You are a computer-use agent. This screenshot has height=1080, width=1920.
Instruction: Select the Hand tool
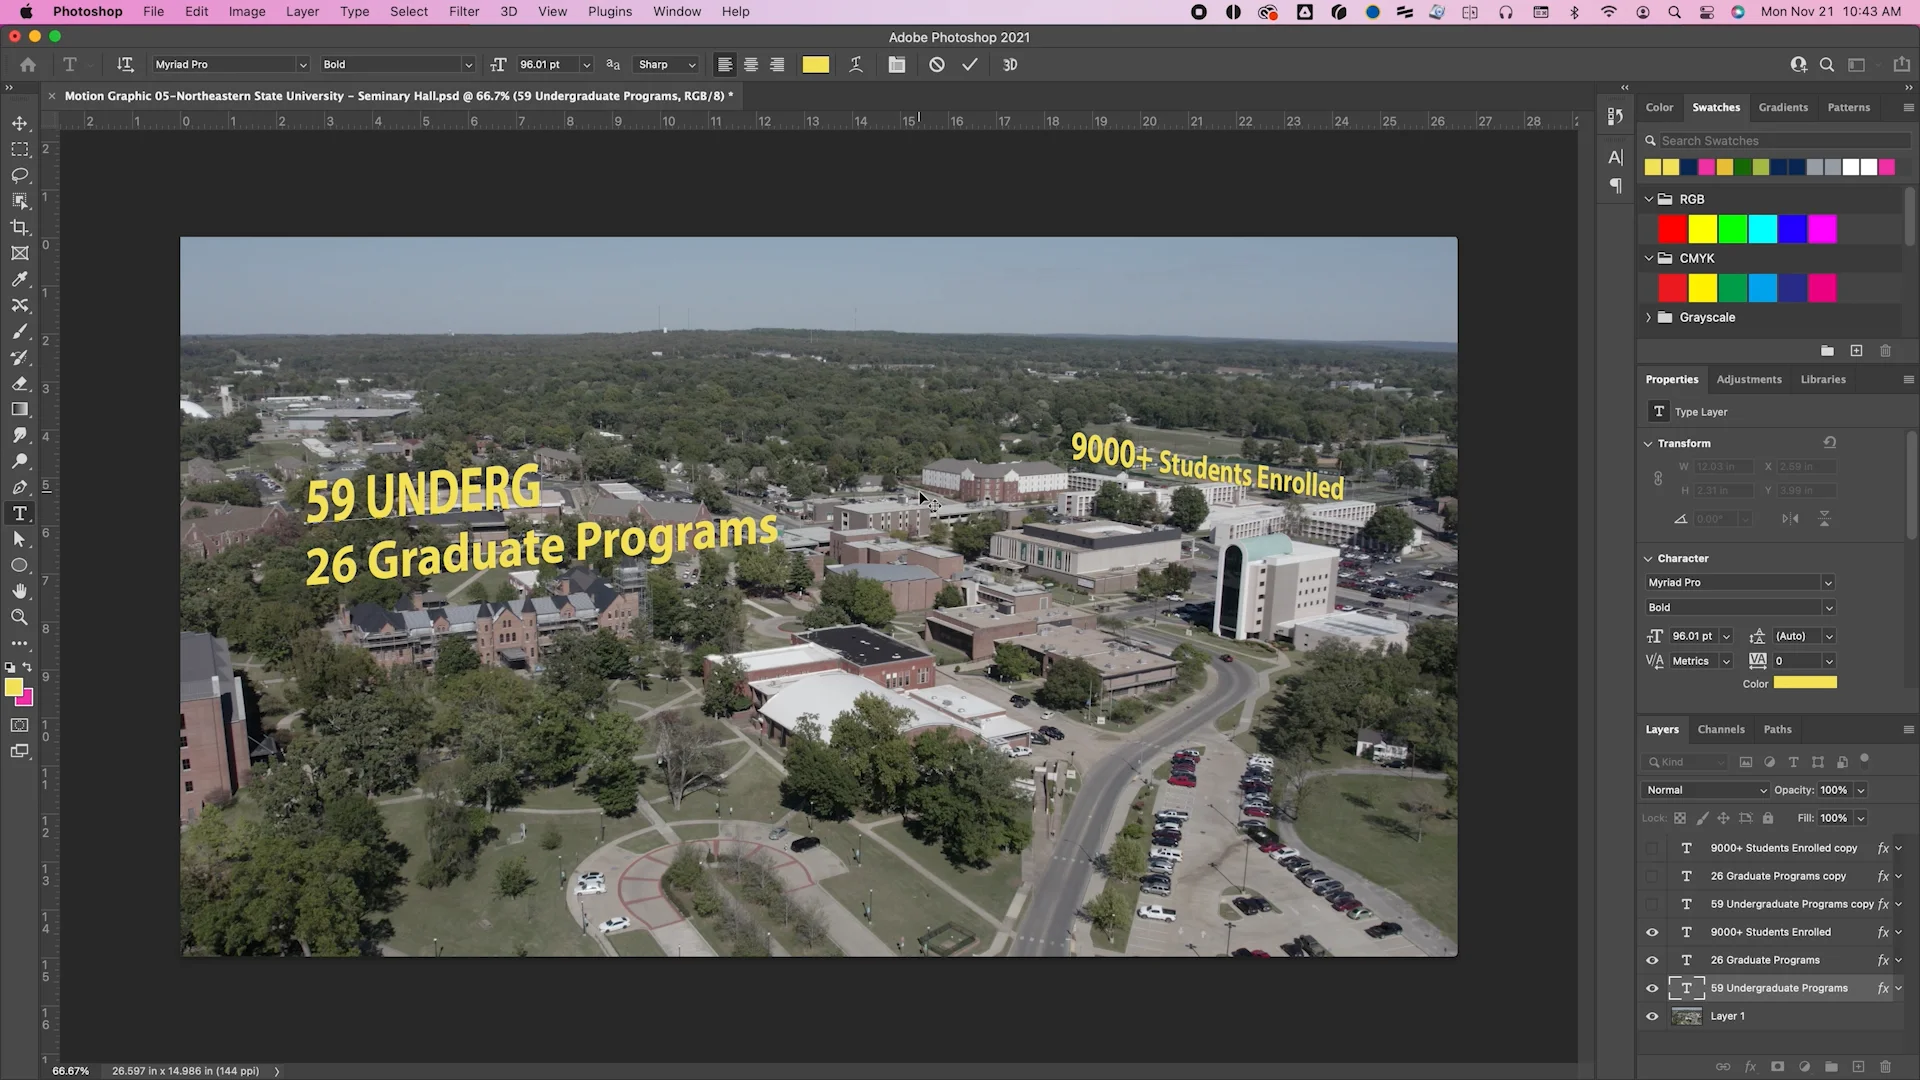coord(20,591)
